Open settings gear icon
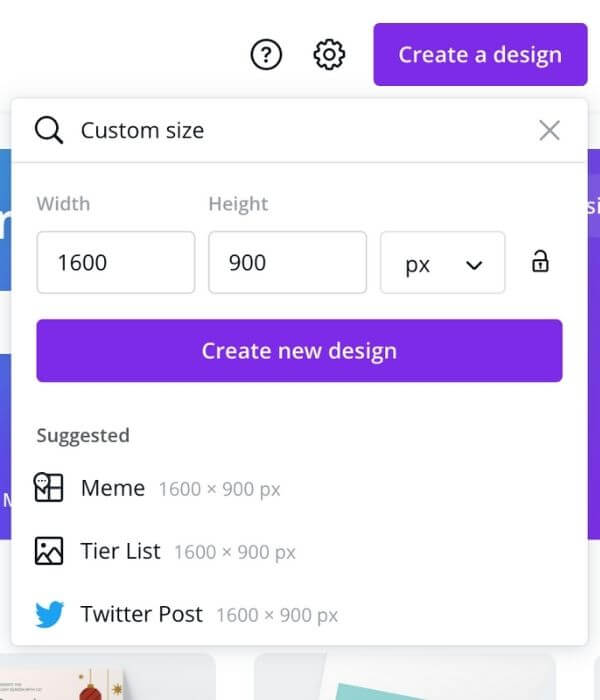The image size is (600, 700). [x=329, y=55]
